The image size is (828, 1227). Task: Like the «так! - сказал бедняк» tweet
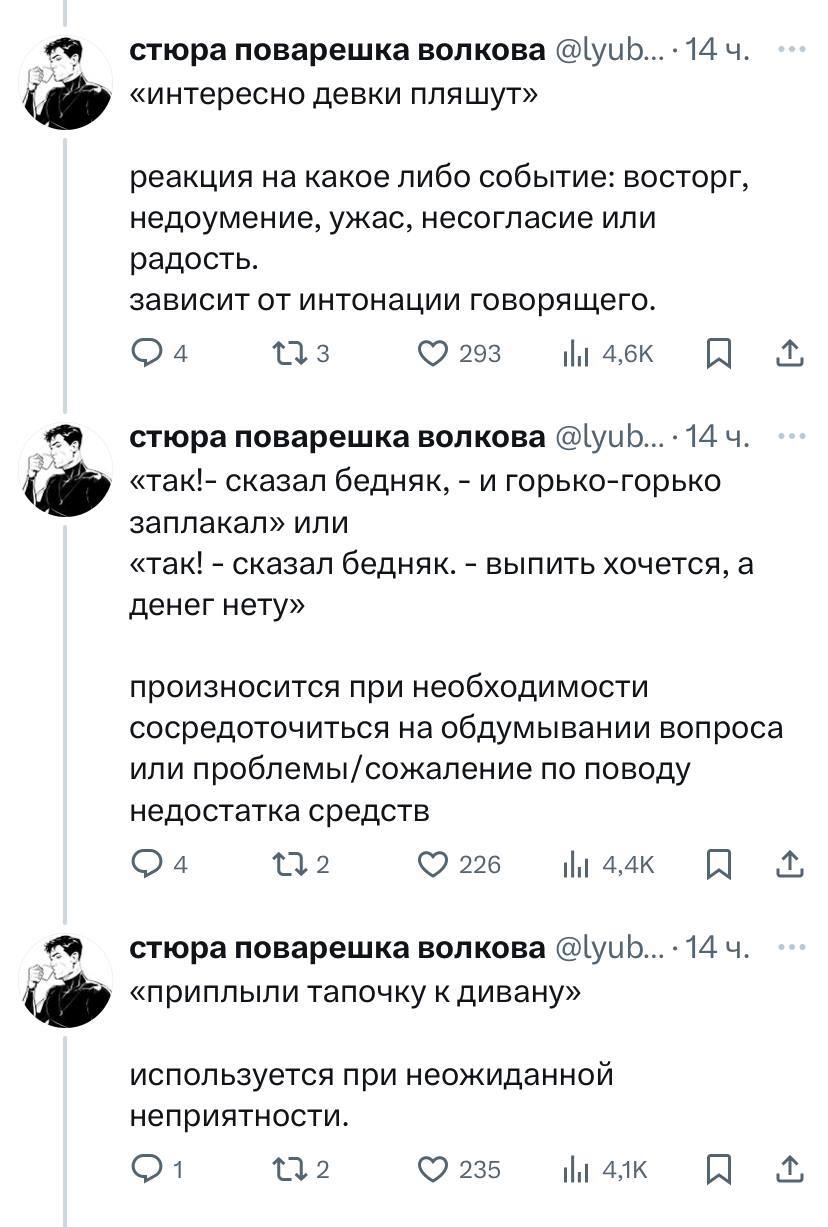click(432, 864)
